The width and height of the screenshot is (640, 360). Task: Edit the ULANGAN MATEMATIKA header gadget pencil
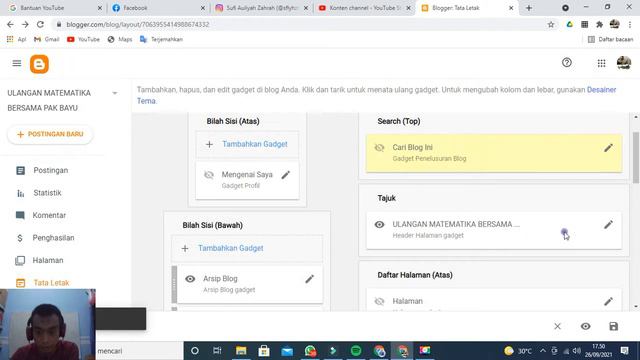[608, 224]
